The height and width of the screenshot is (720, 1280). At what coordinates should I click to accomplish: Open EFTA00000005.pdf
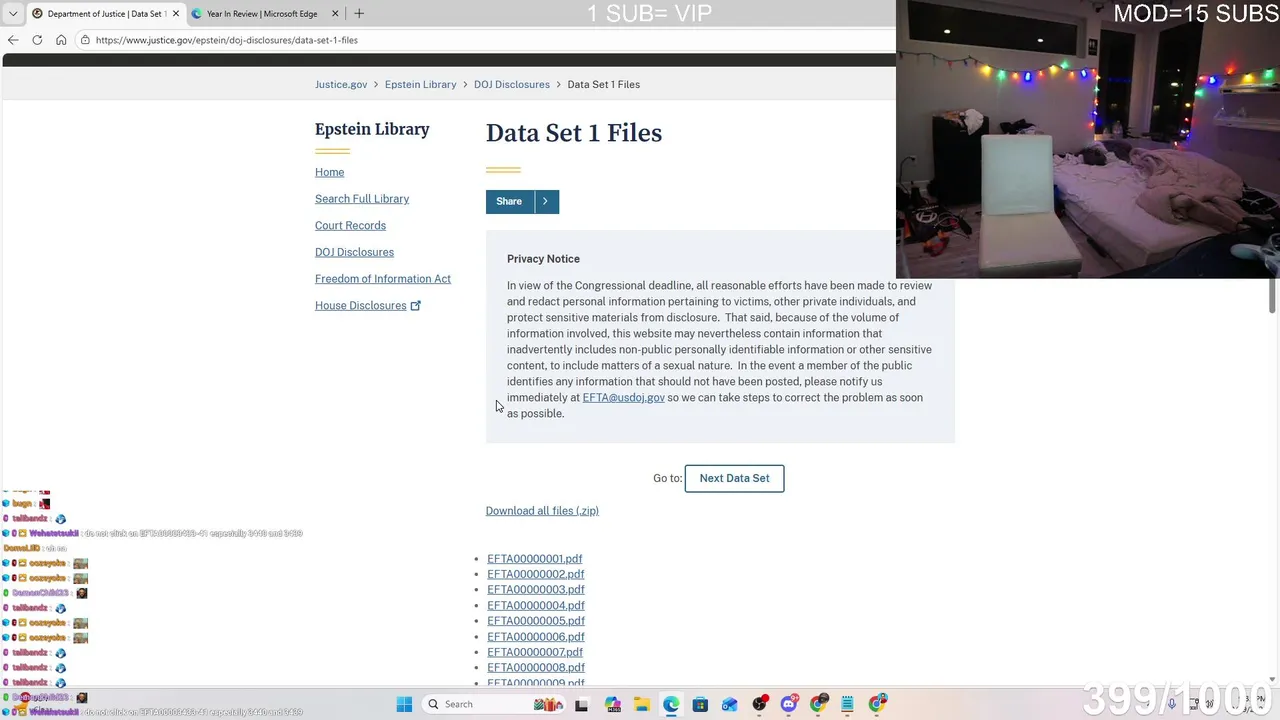pyautogui.click(x=535, y=621)
